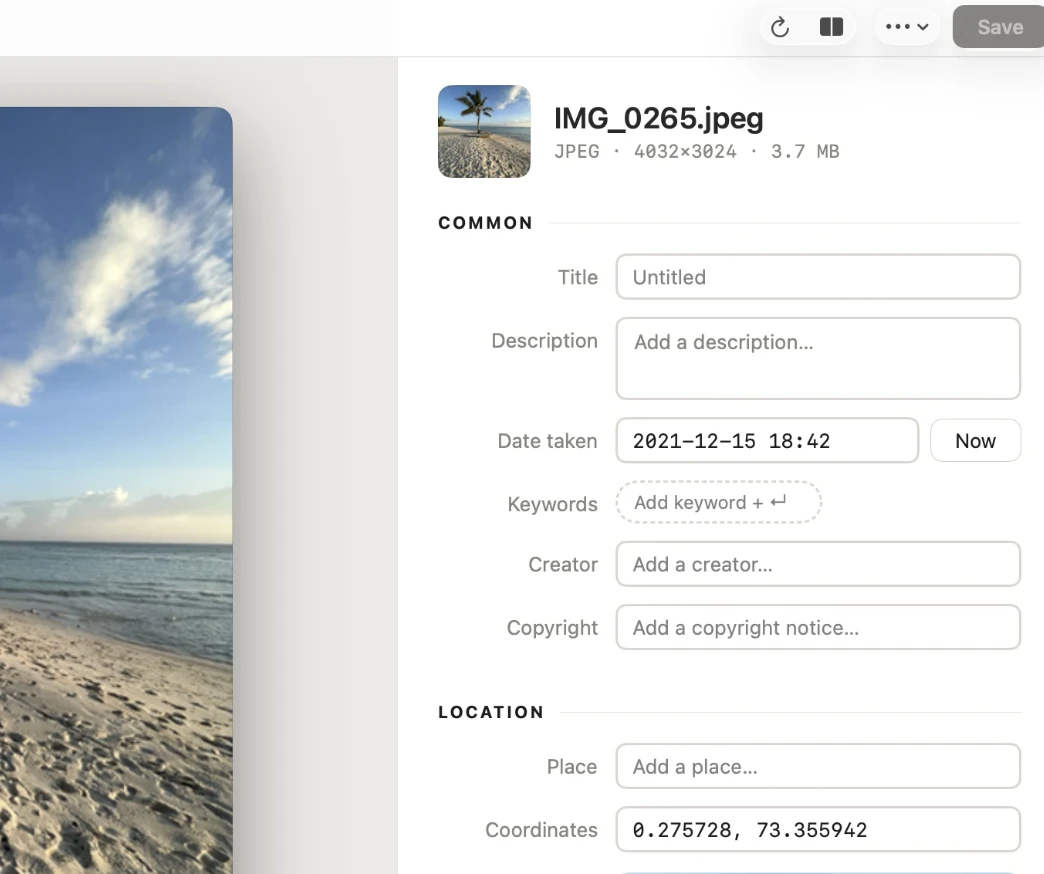Click the Description text area
This screenshot has width=1044, height=874.
pyautogui.click(x=818, y=359)
